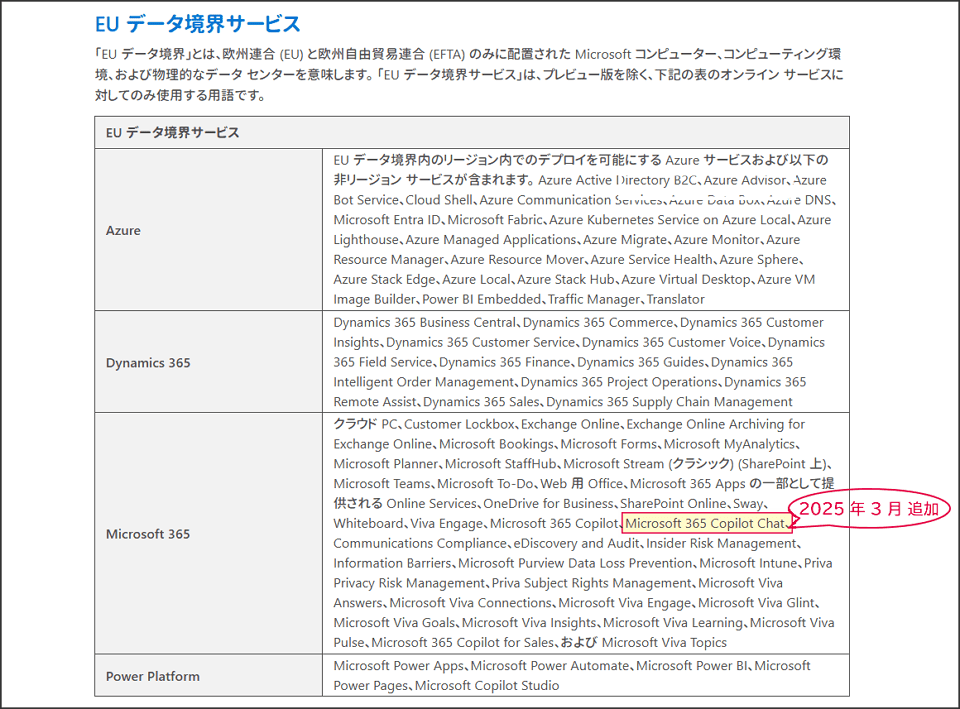The width and height of the screenshot is (960, 709).
Task: Click the text "Dynamics 365 Business Central"
Action: click(x=425, y=322)
